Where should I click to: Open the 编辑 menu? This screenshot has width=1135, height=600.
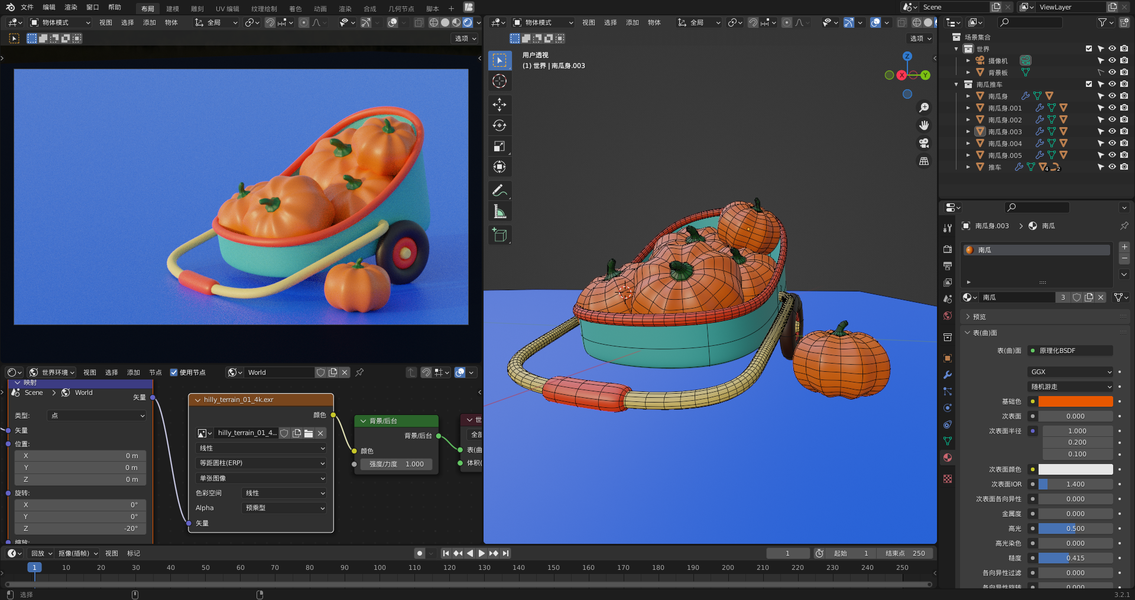[48, 7]
